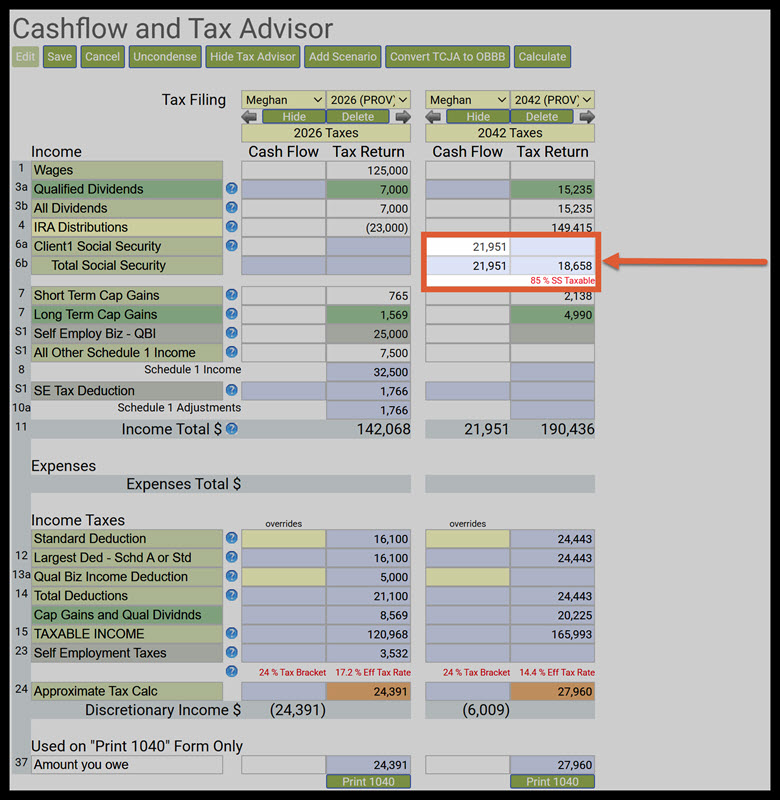780x800 pixels.
Task: Open 2042 (PROV) year dropdown
Action: [552, 99]
